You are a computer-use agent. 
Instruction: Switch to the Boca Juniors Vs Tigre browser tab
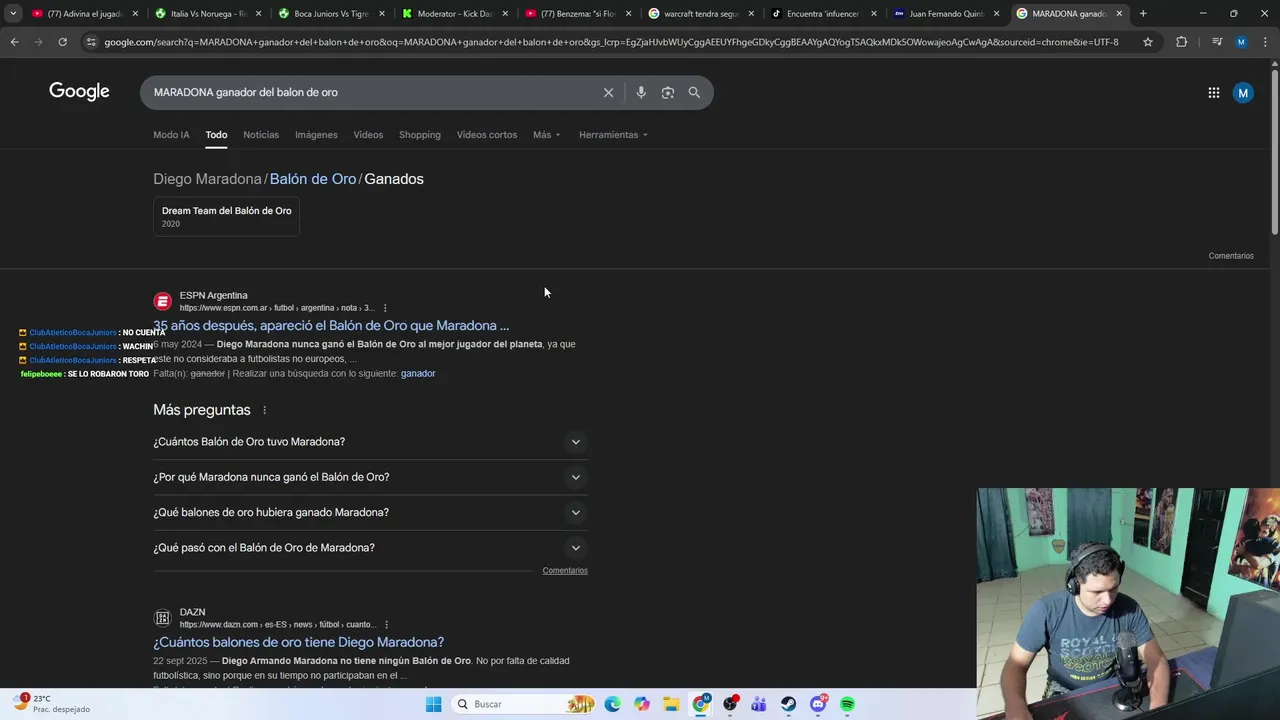[331, 14]
